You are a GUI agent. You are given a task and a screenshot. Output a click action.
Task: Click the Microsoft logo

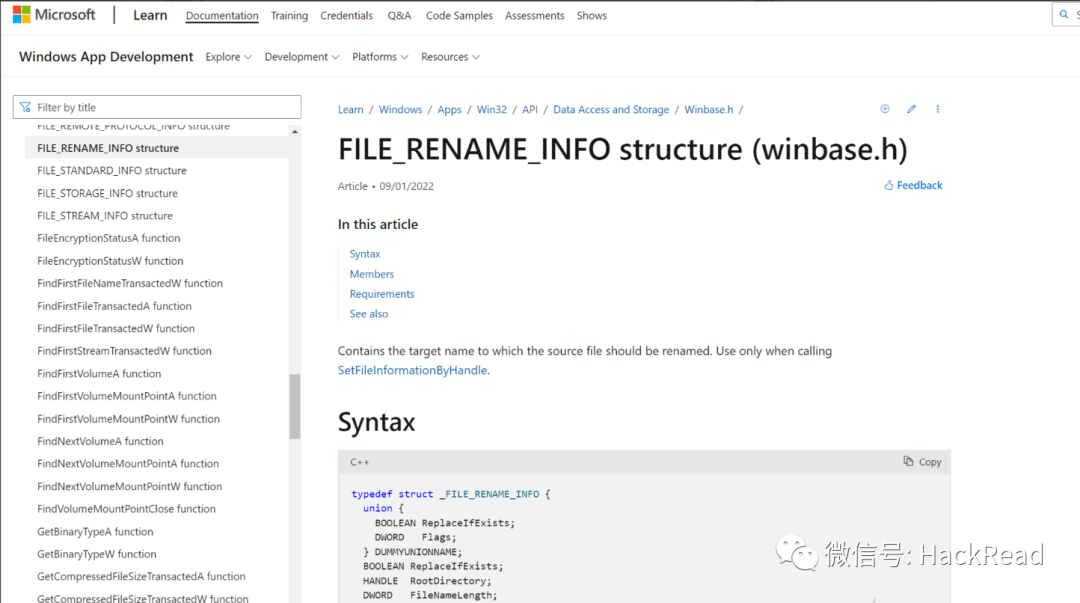pos(54,14)
